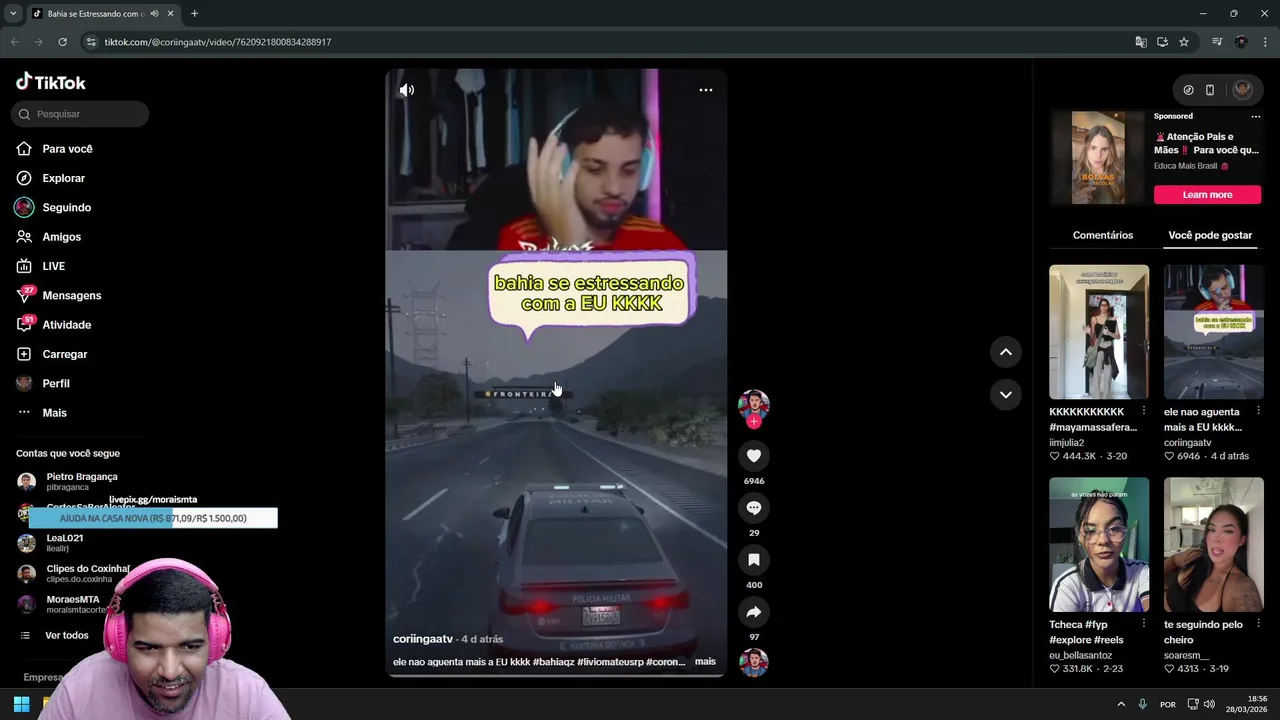
Task: Open Perfil page
Action: (55, 383)
